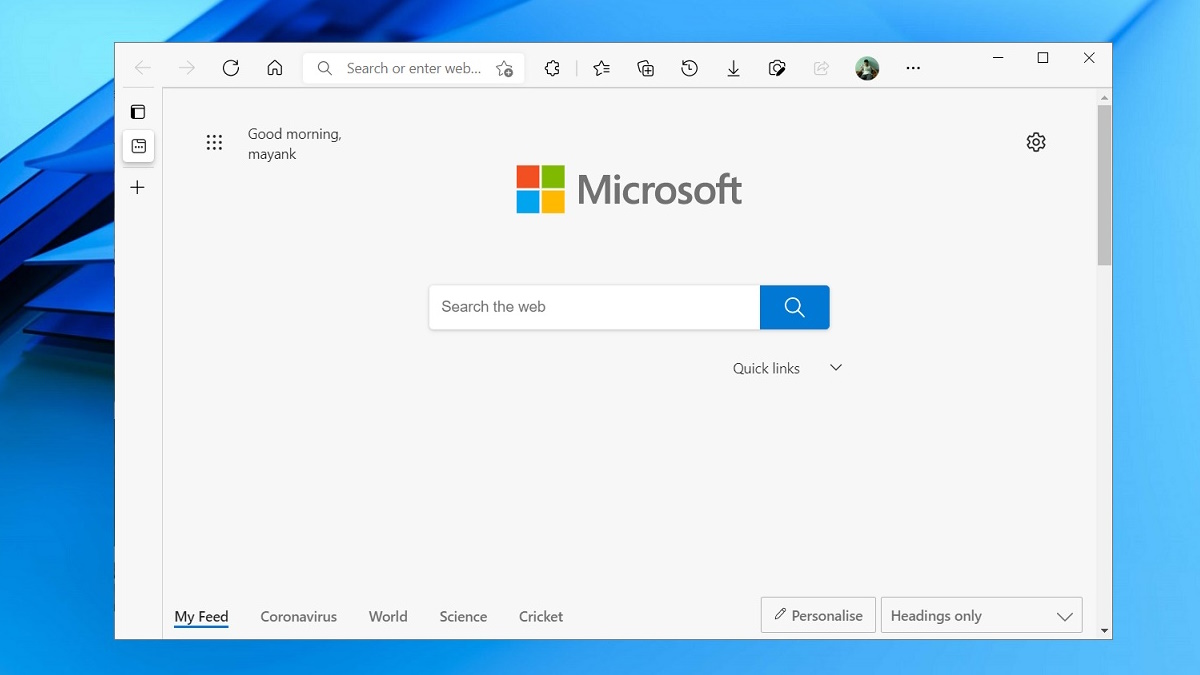Add page to favorites star icon
This screenshot has height=675, width=1200.
coord(505,69)
